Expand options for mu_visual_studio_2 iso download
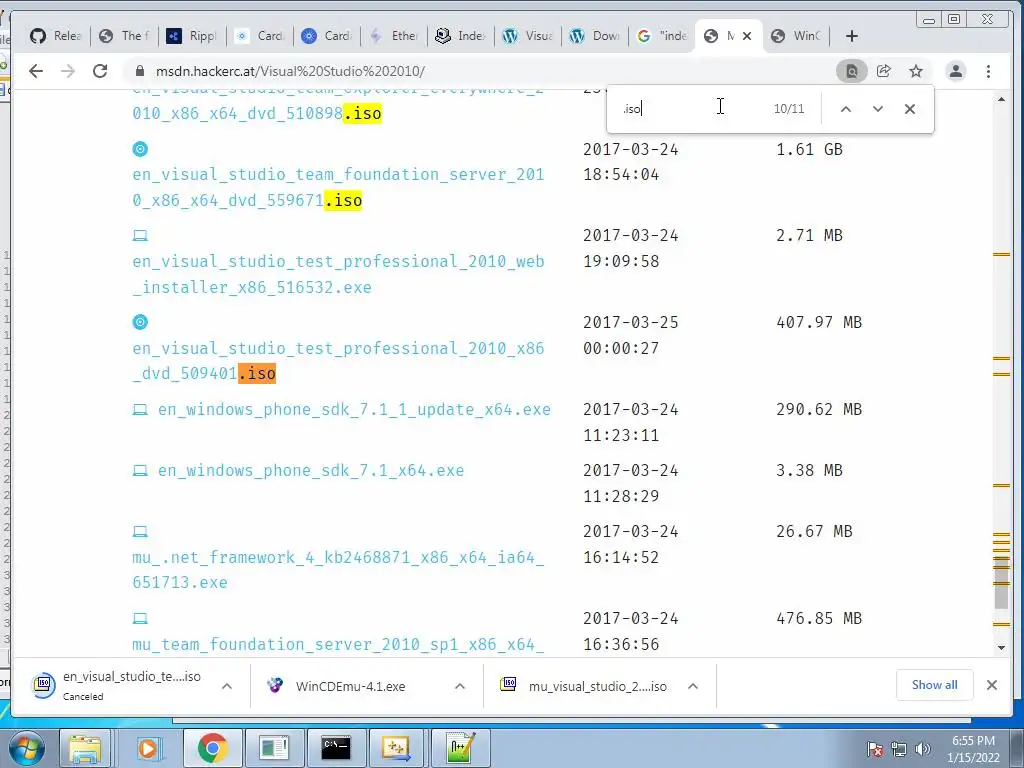This screenshot has height=768, width=1024. [x=693, y=686]
